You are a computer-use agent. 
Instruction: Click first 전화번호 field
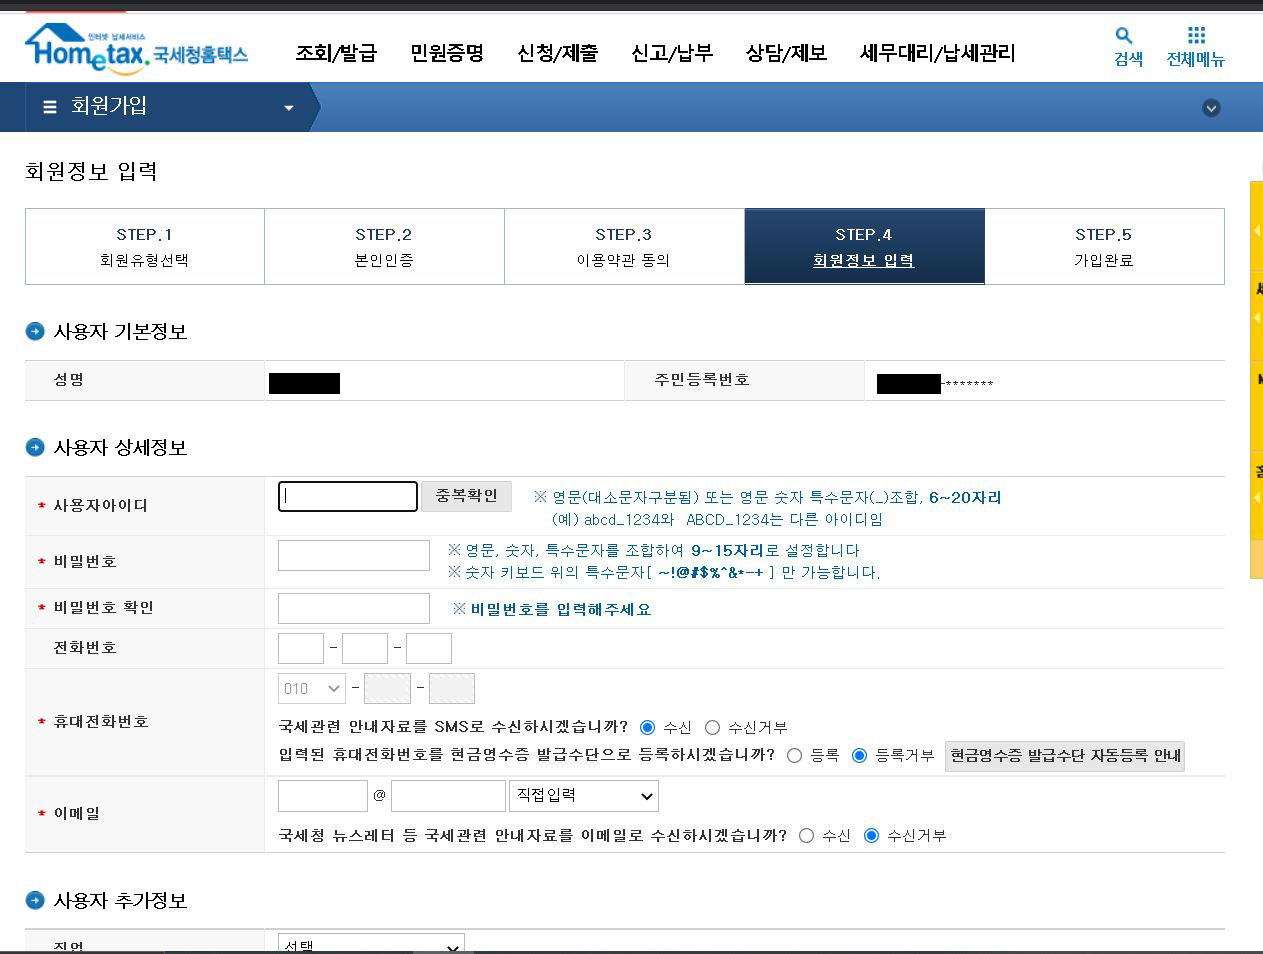(301, 648)
